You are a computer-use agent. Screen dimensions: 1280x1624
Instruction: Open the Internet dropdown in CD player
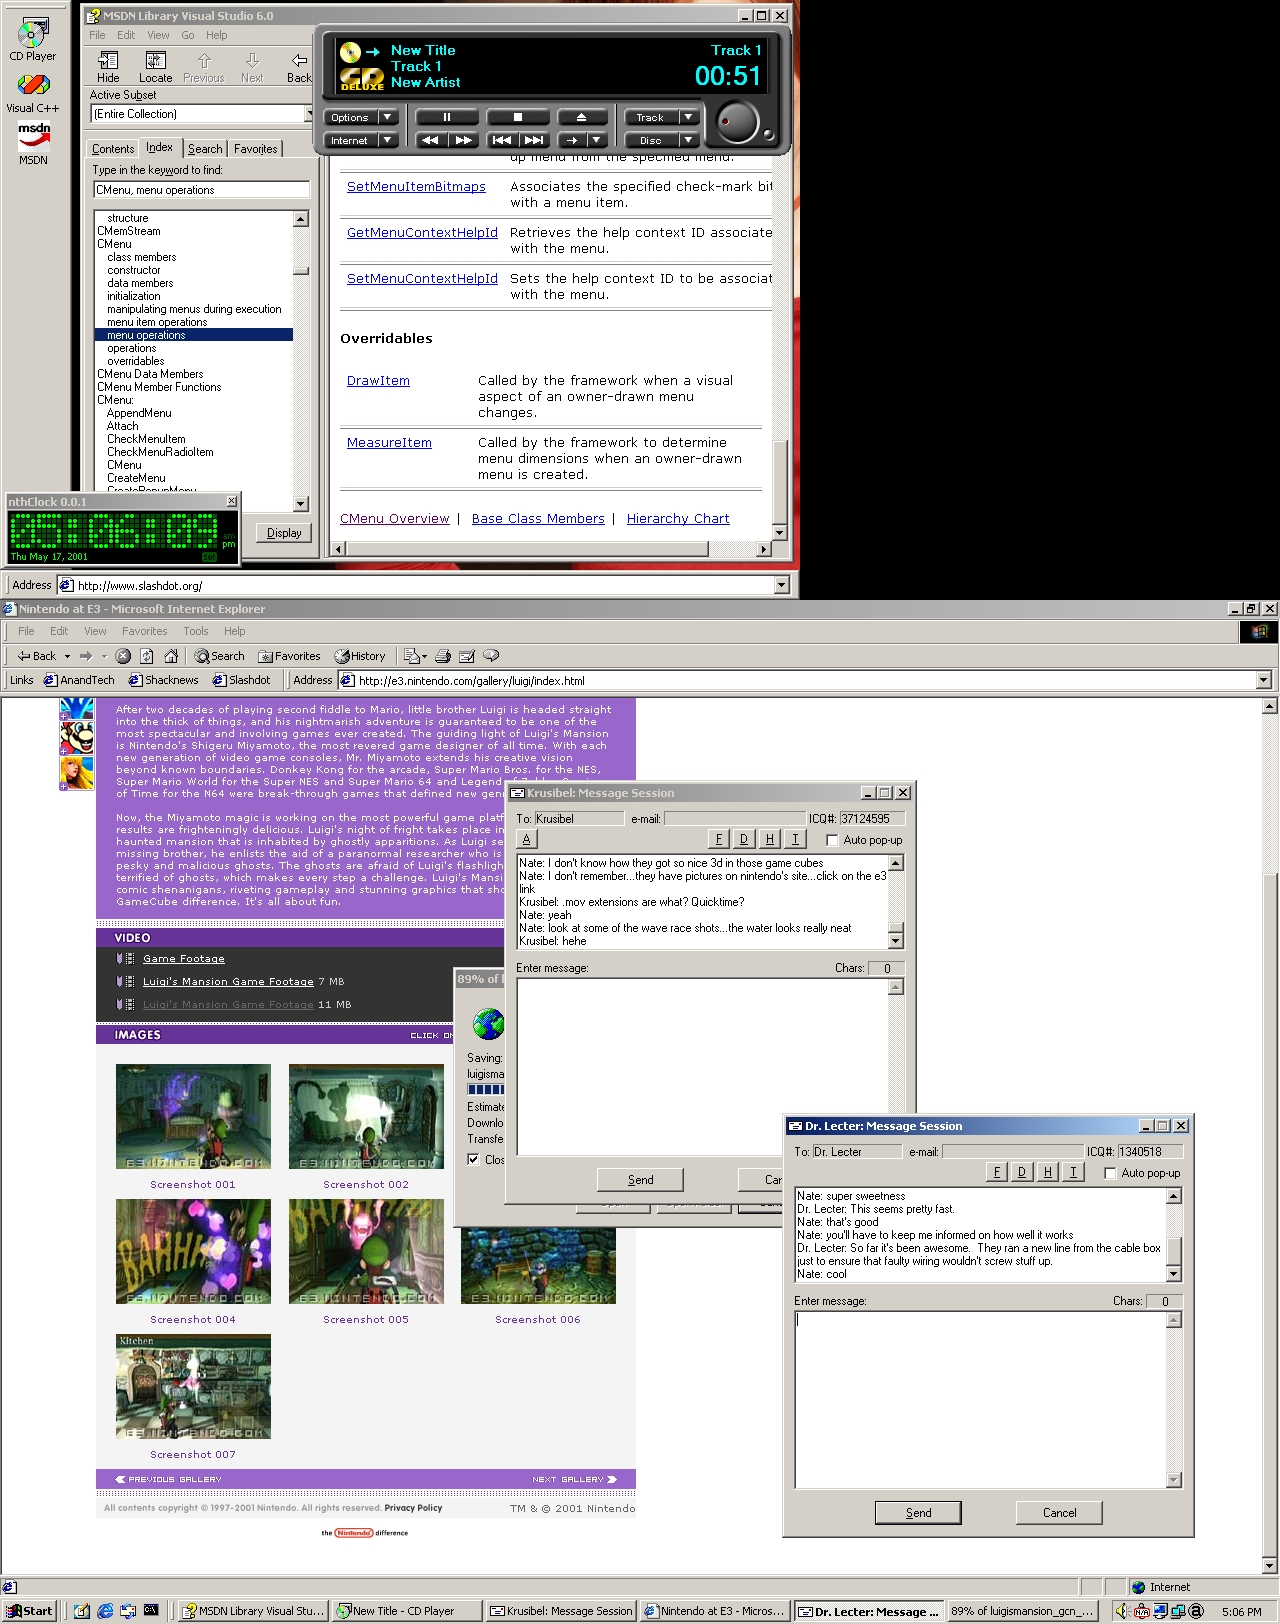click(x=388, y=140)
